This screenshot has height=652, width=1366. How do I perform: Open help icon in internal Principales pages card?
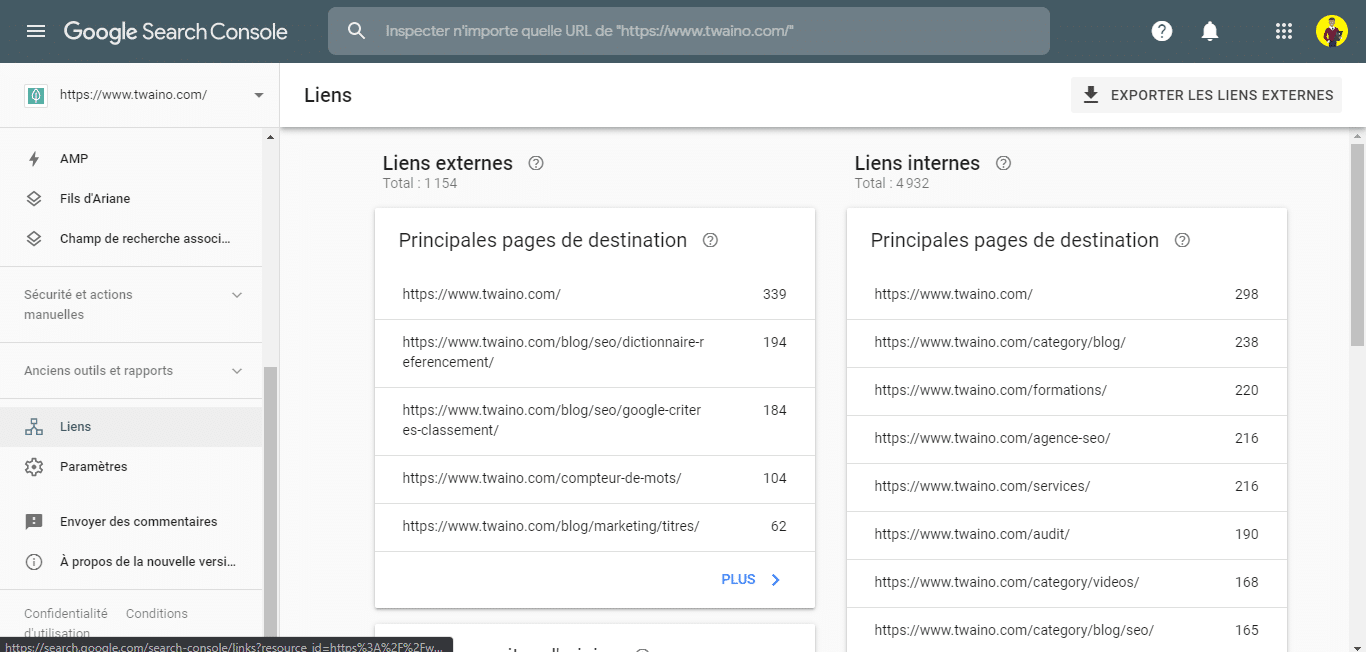tap(1182, 240)
